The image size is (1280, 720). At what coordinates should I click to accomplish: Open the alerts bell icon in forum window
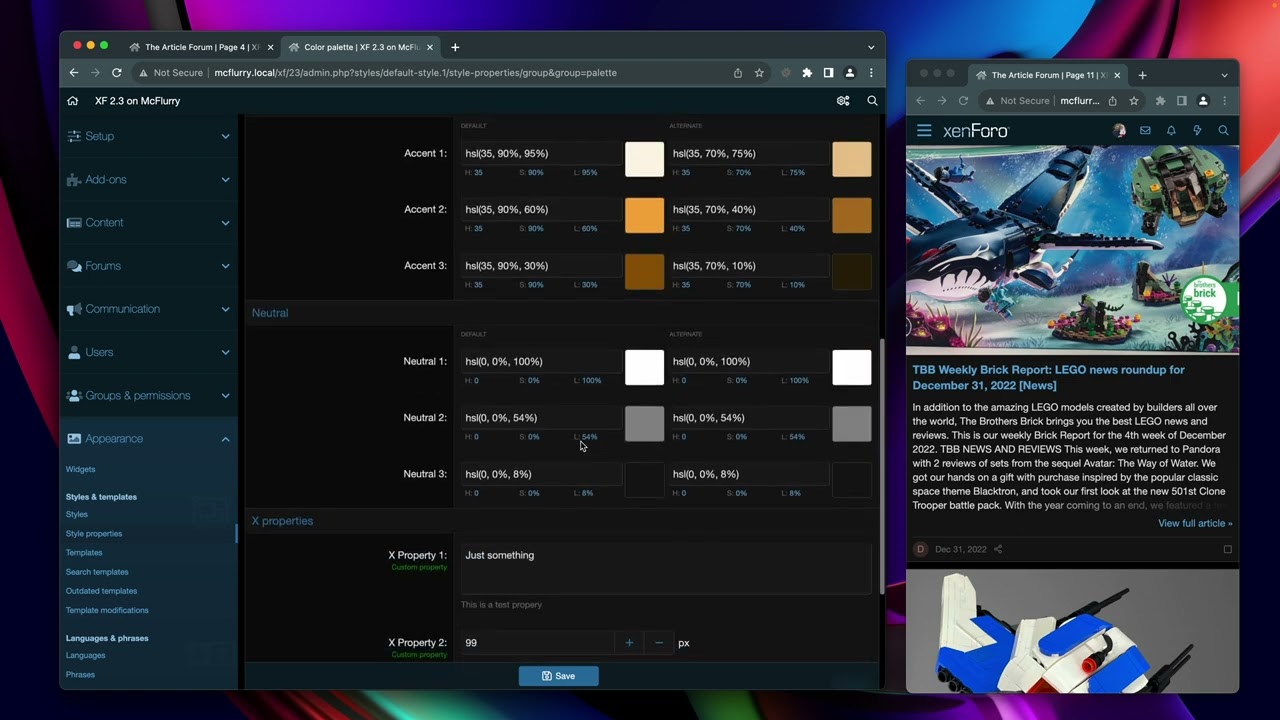pyautogui.click(x=1171, y=131)
